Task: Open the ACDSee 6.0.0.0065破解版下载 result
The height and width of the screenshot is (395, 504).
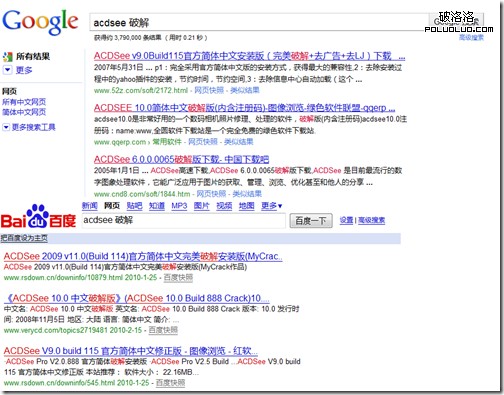Action: [181, 159]
